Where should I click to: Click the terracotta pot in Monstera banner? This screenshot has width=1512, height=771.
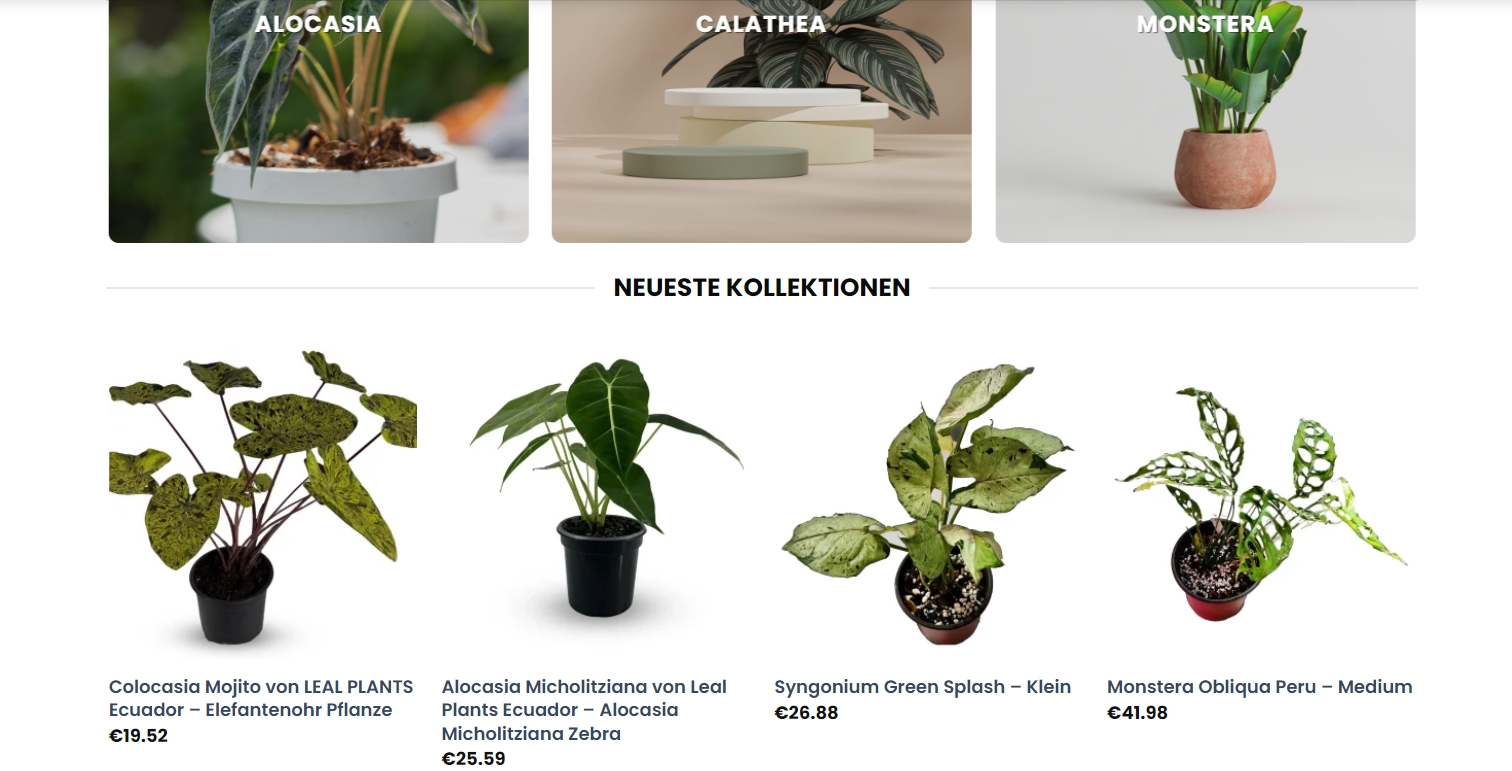pyautogui.click(x=1225, y=168)
